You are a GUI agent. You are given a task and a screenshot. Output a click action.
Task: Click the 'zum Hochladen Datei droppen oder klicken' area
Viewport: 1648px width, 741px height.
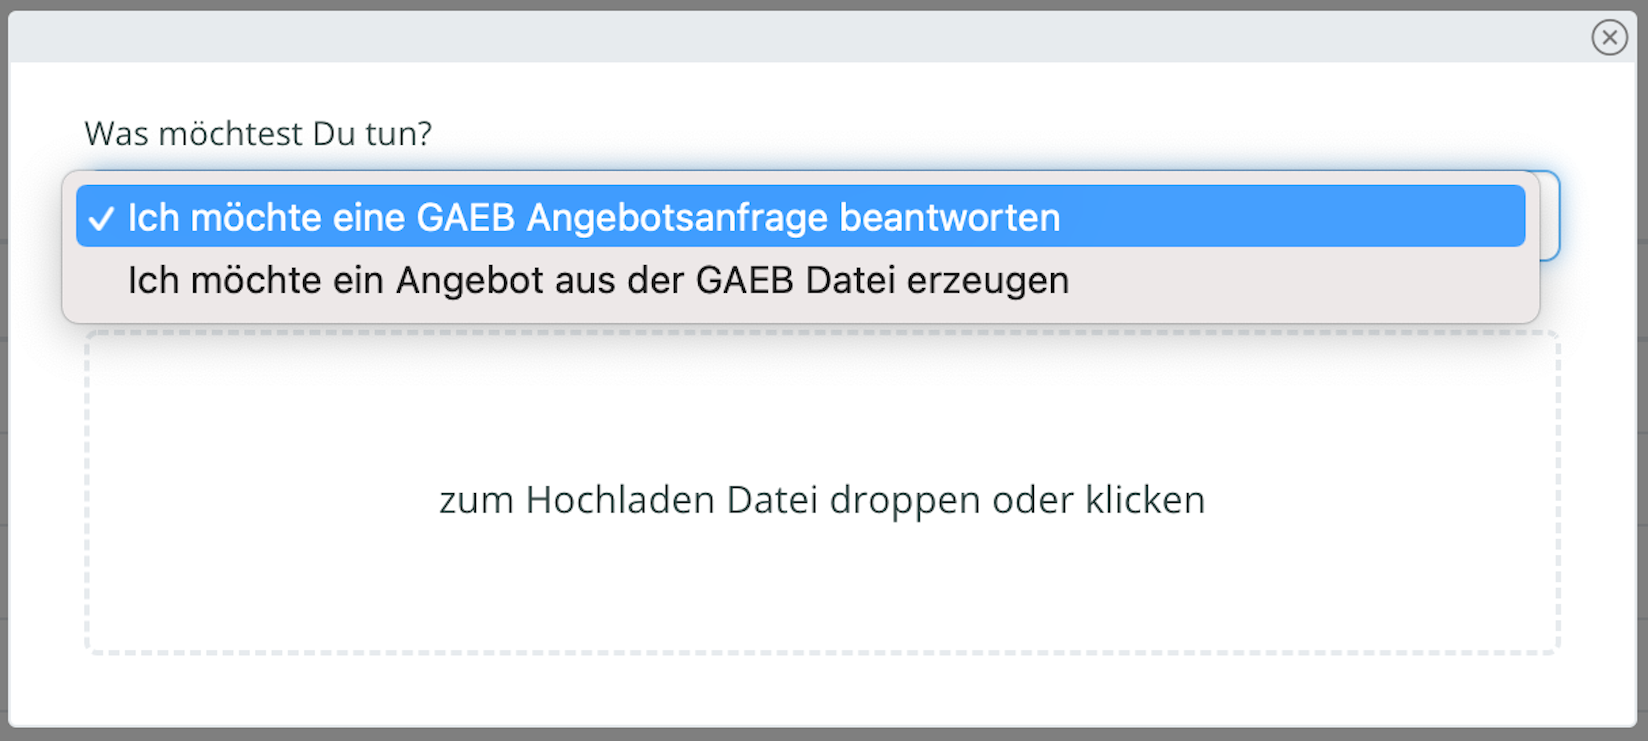822,492
